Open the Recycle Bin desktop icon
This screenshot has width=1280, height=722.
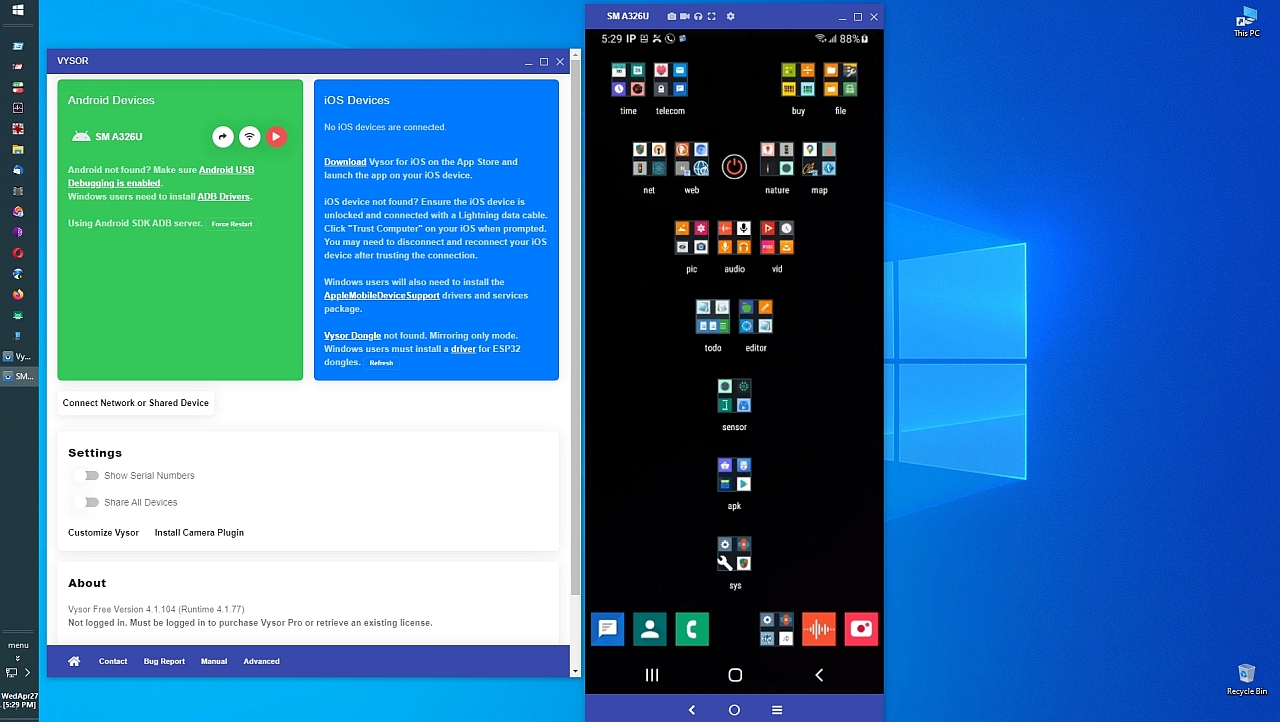[1247, 680]
